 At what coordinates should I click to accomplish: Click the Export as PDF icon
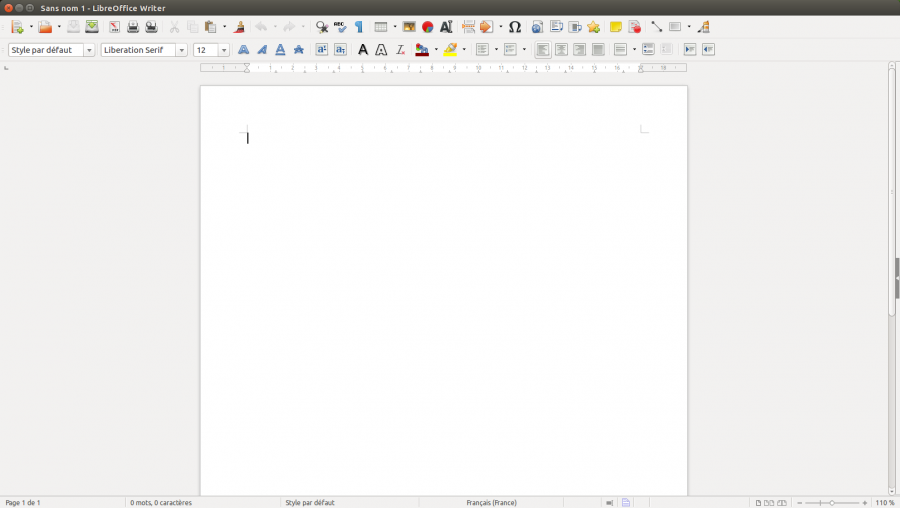pos(114,27)
